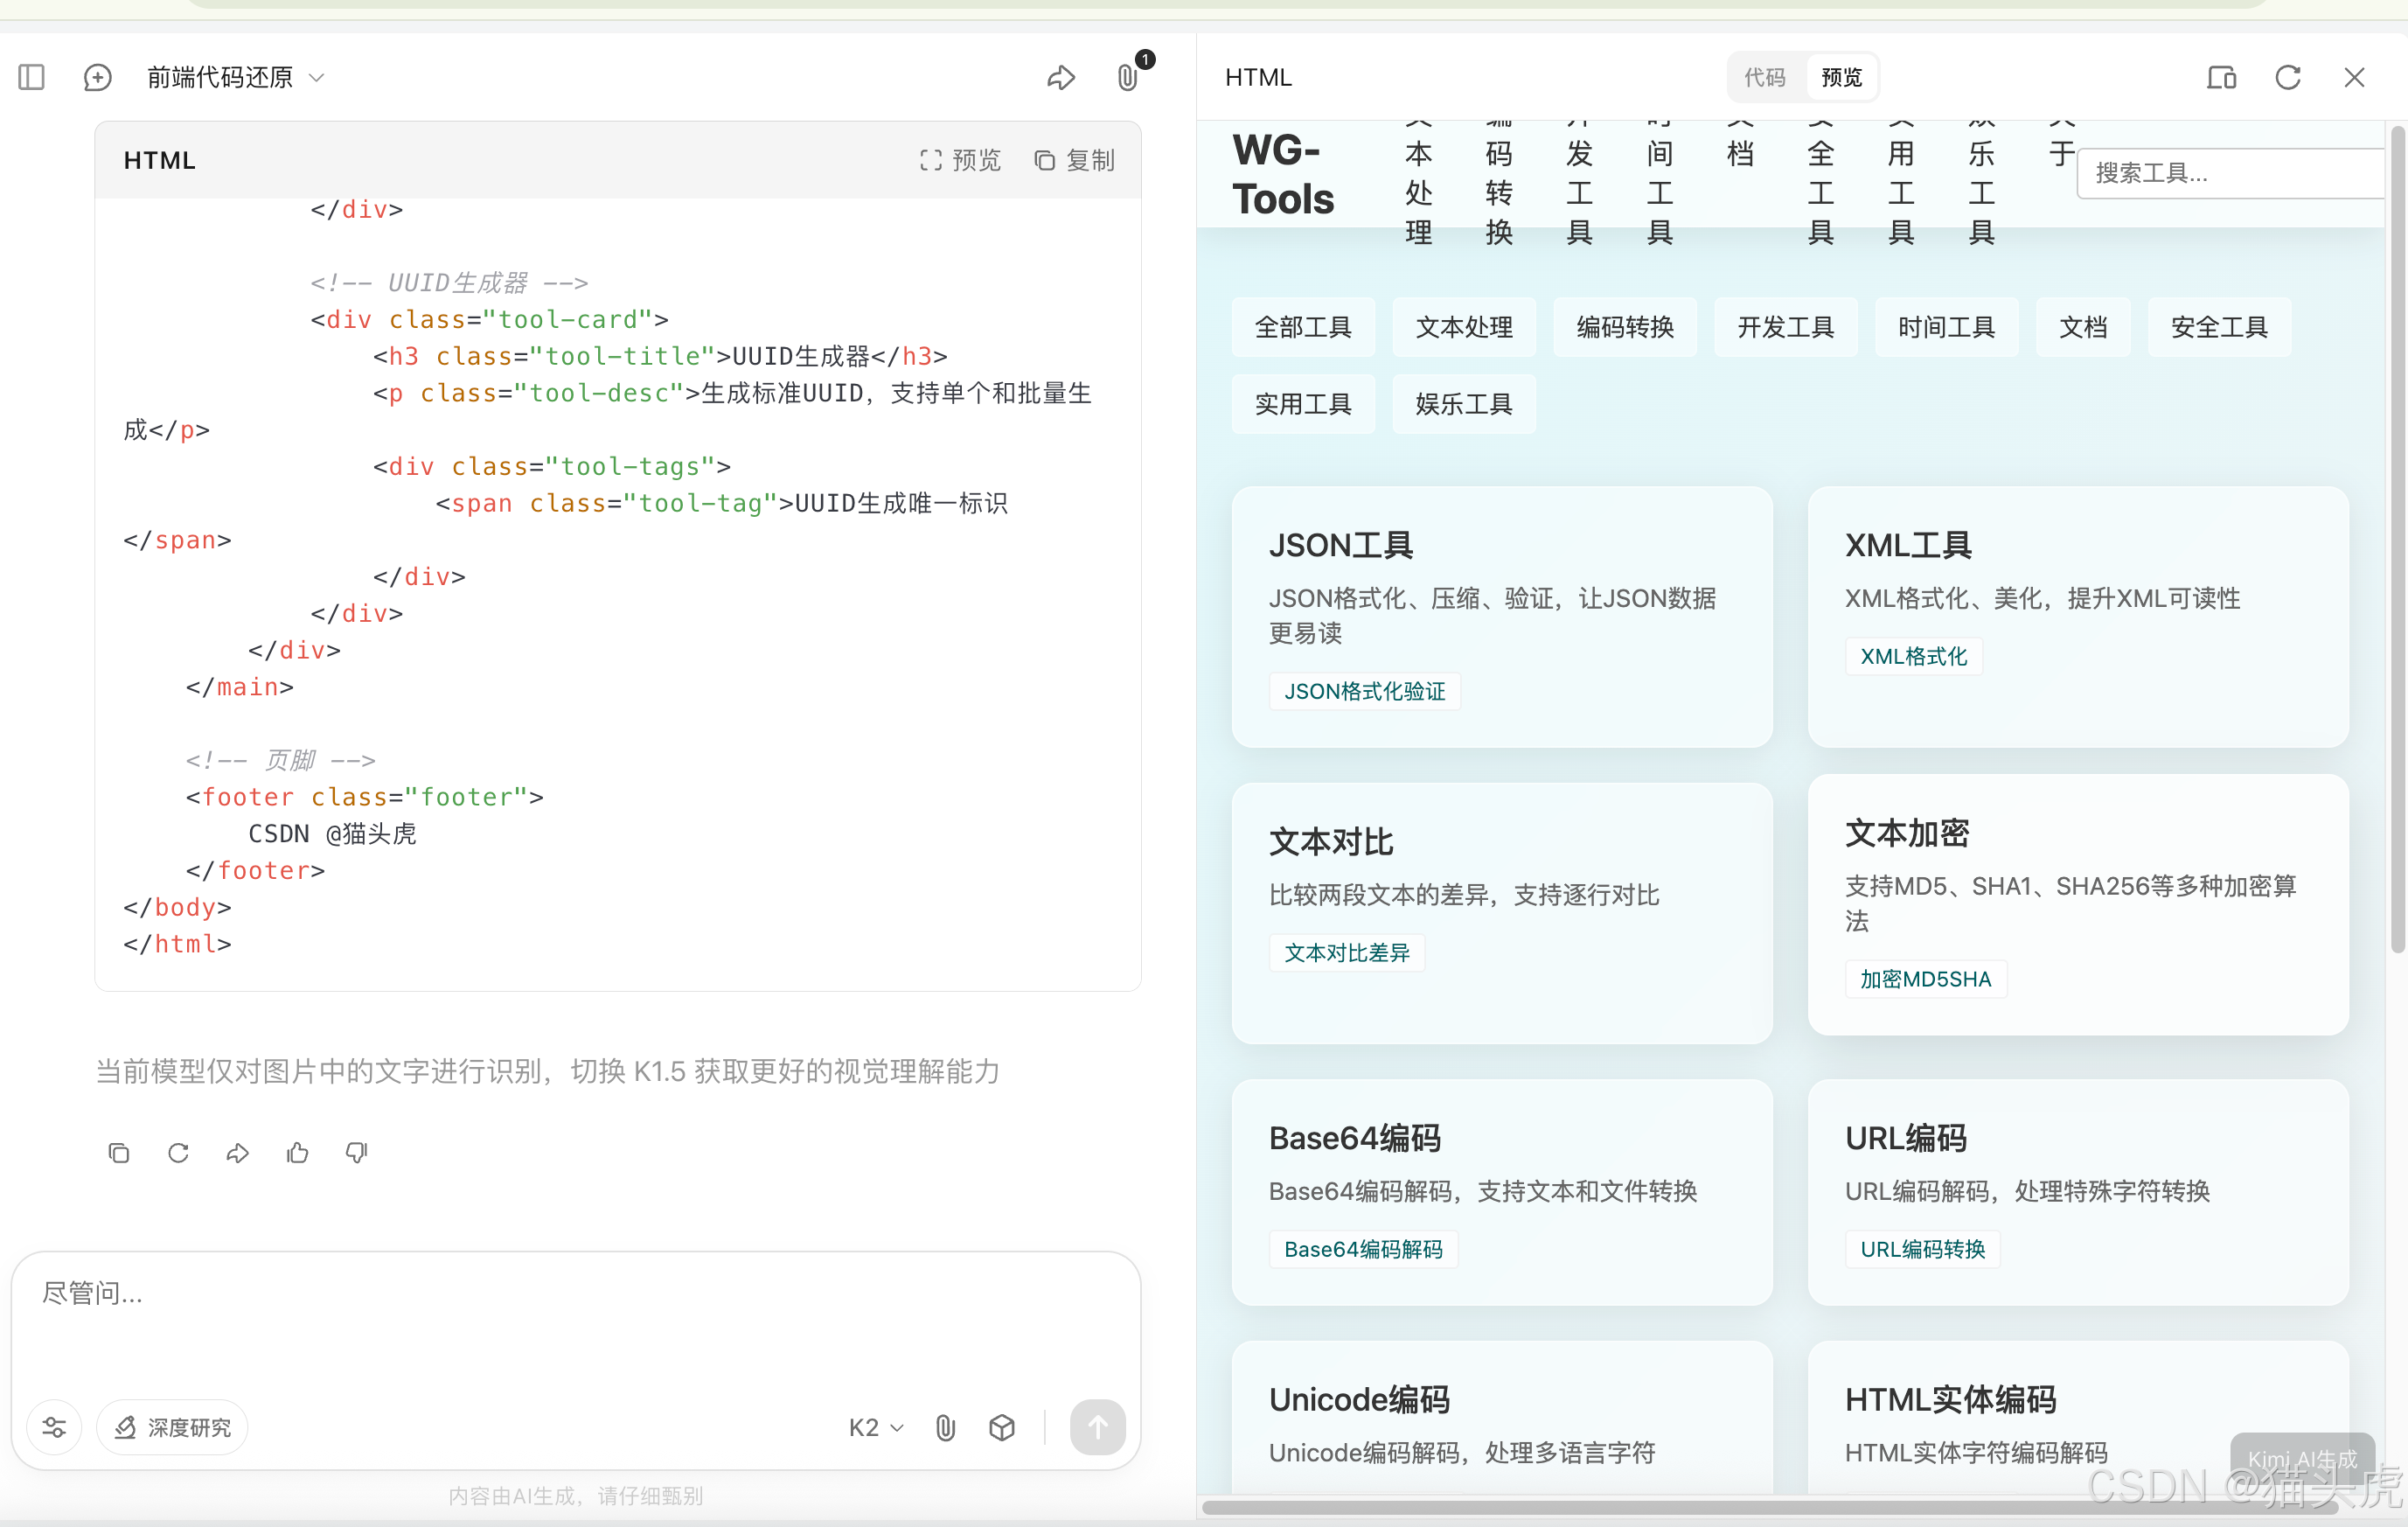Give thumbs down to the response
Screen dimensions: 2408x1527
[x=357, y=1153]
